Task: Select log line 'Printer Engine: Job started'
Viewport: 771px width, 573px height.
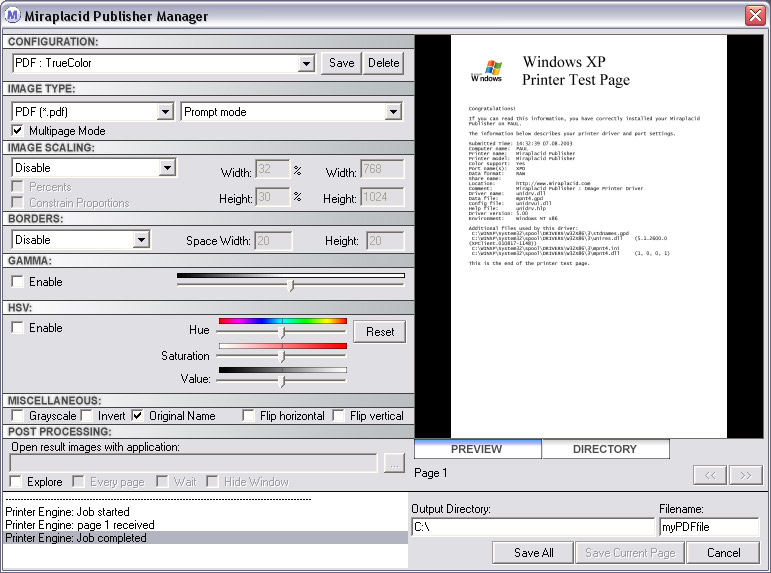Action: pyautogui.click(x=67, y=512)
